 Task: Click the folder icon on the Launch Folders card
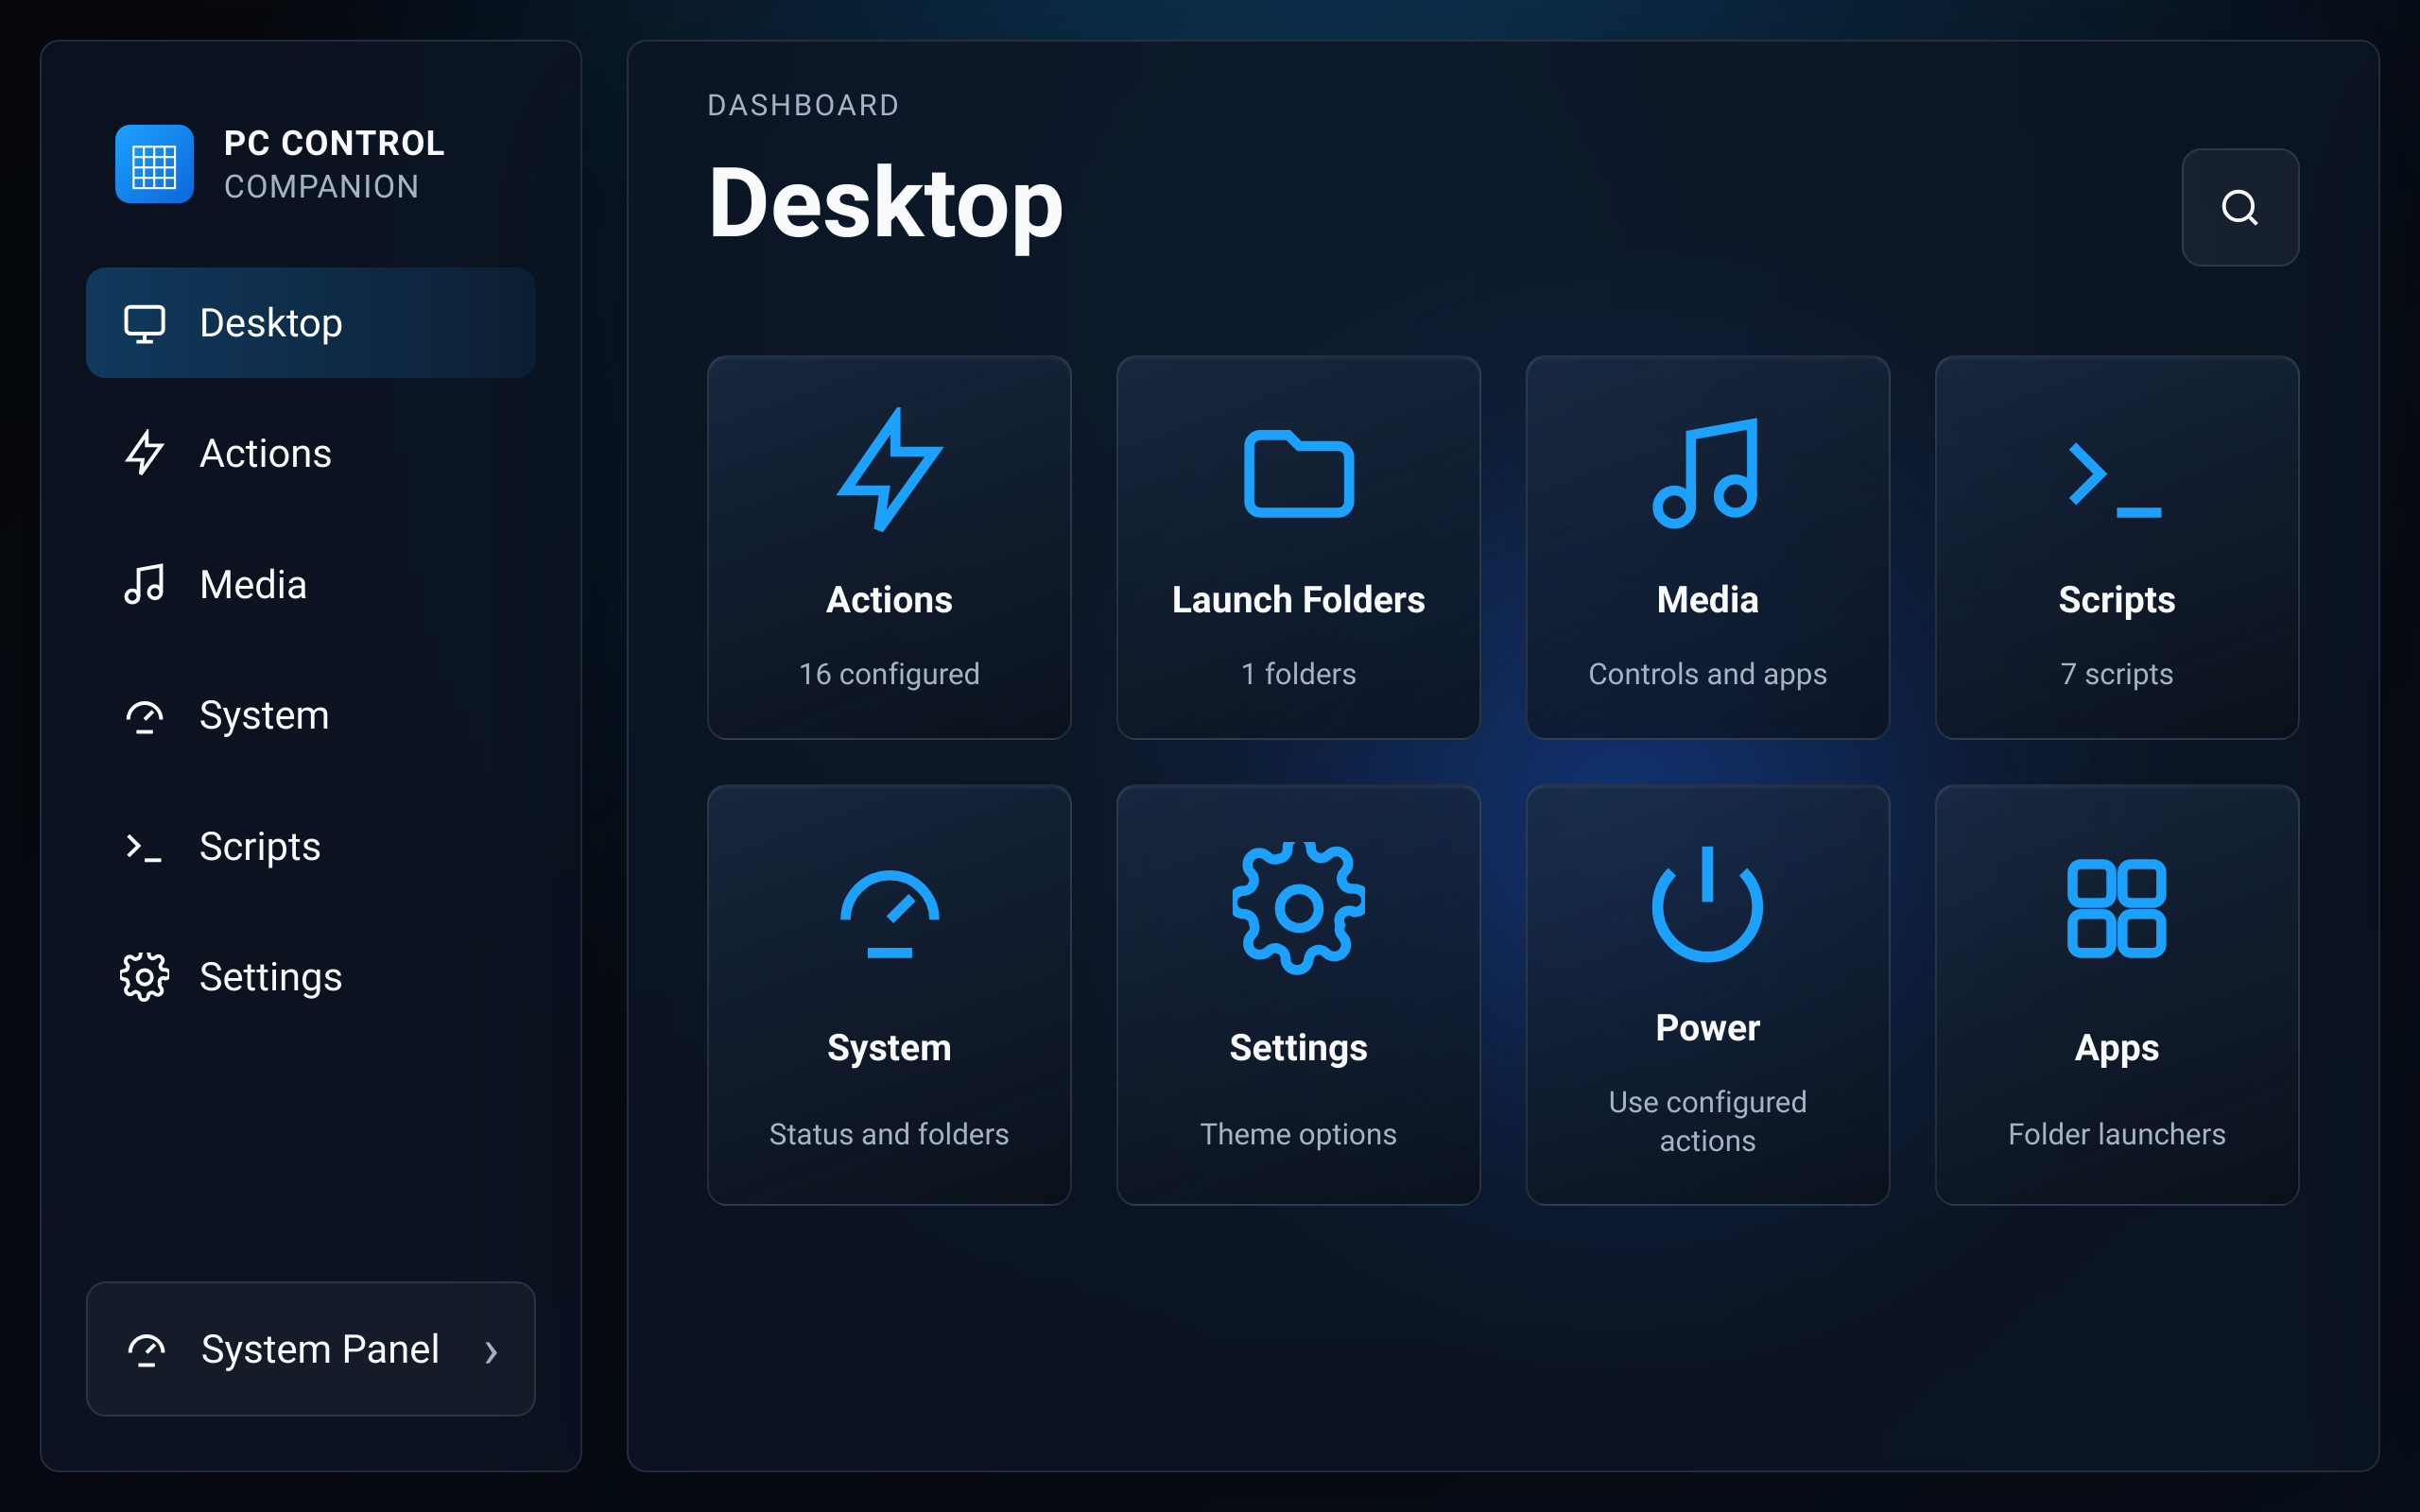pos(1298,473)
